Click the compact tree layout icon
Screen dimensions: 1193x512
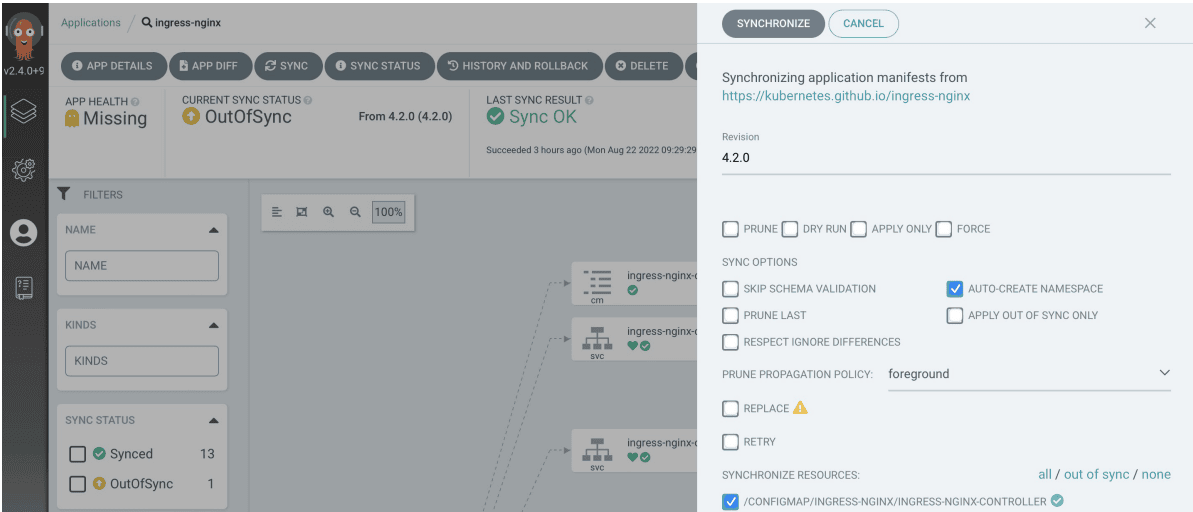point(277,212)
